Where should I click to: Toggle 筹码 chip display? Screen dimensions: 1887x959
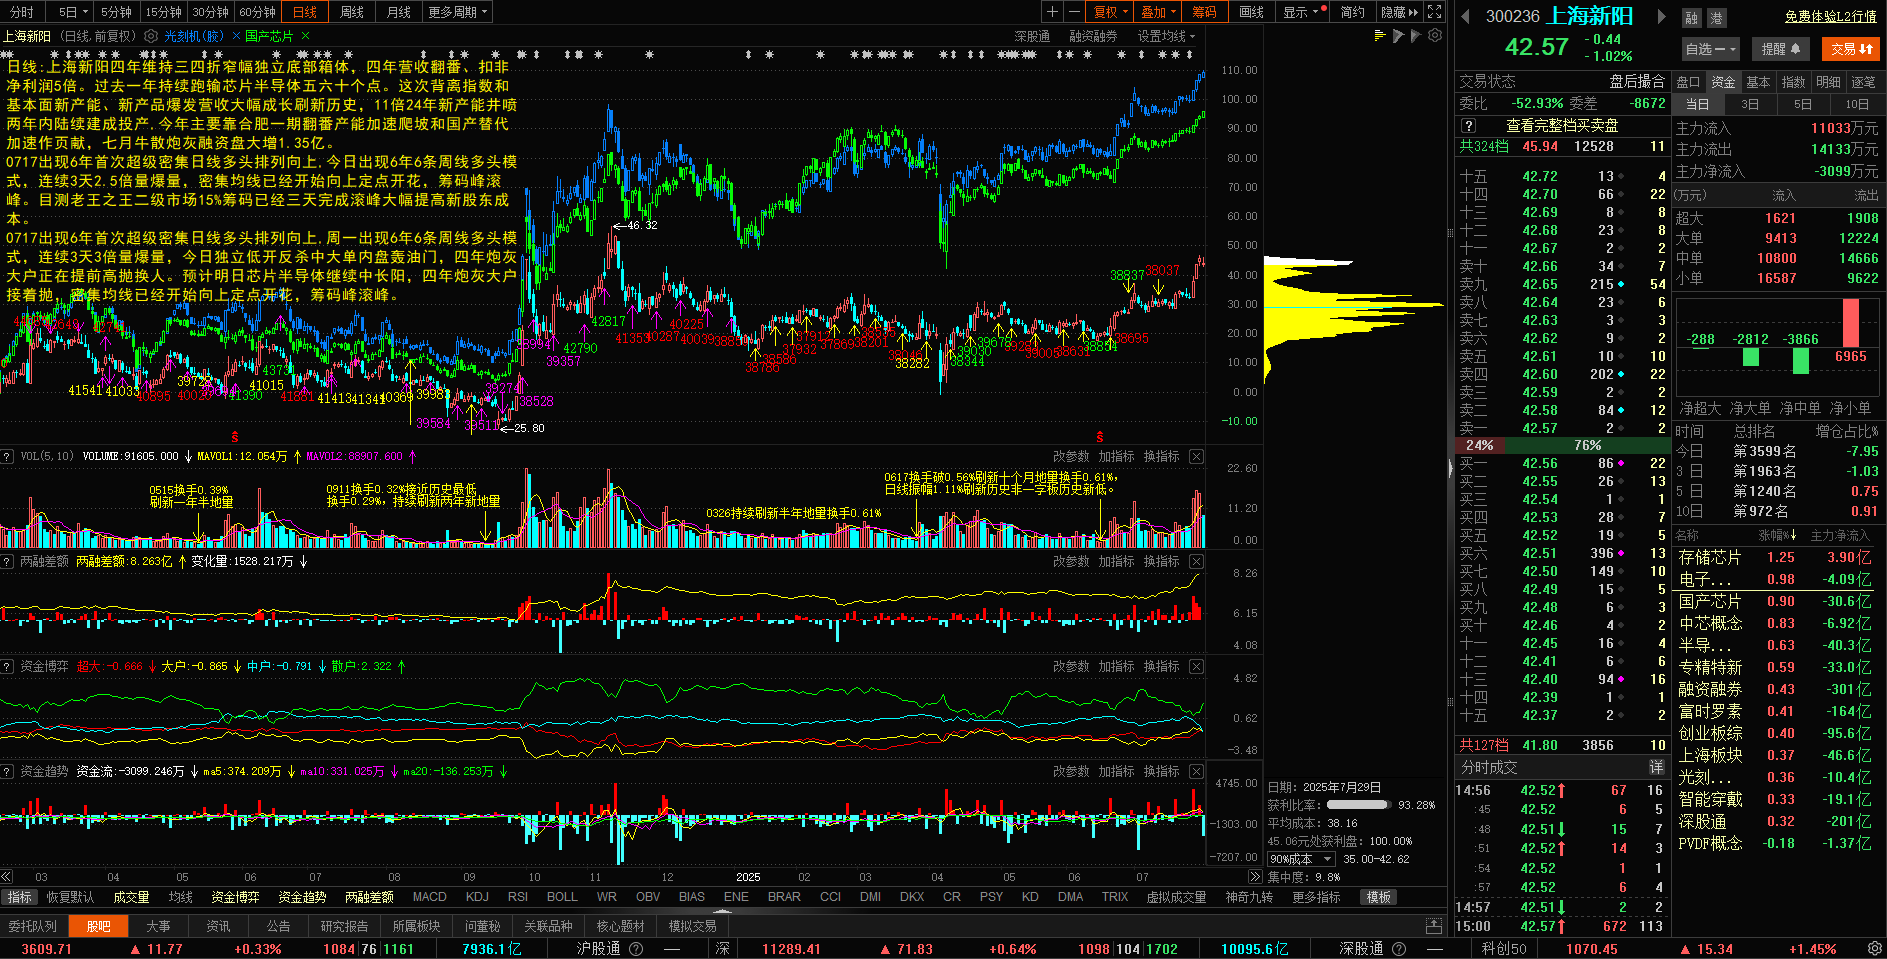click(x=1204, y=12)
